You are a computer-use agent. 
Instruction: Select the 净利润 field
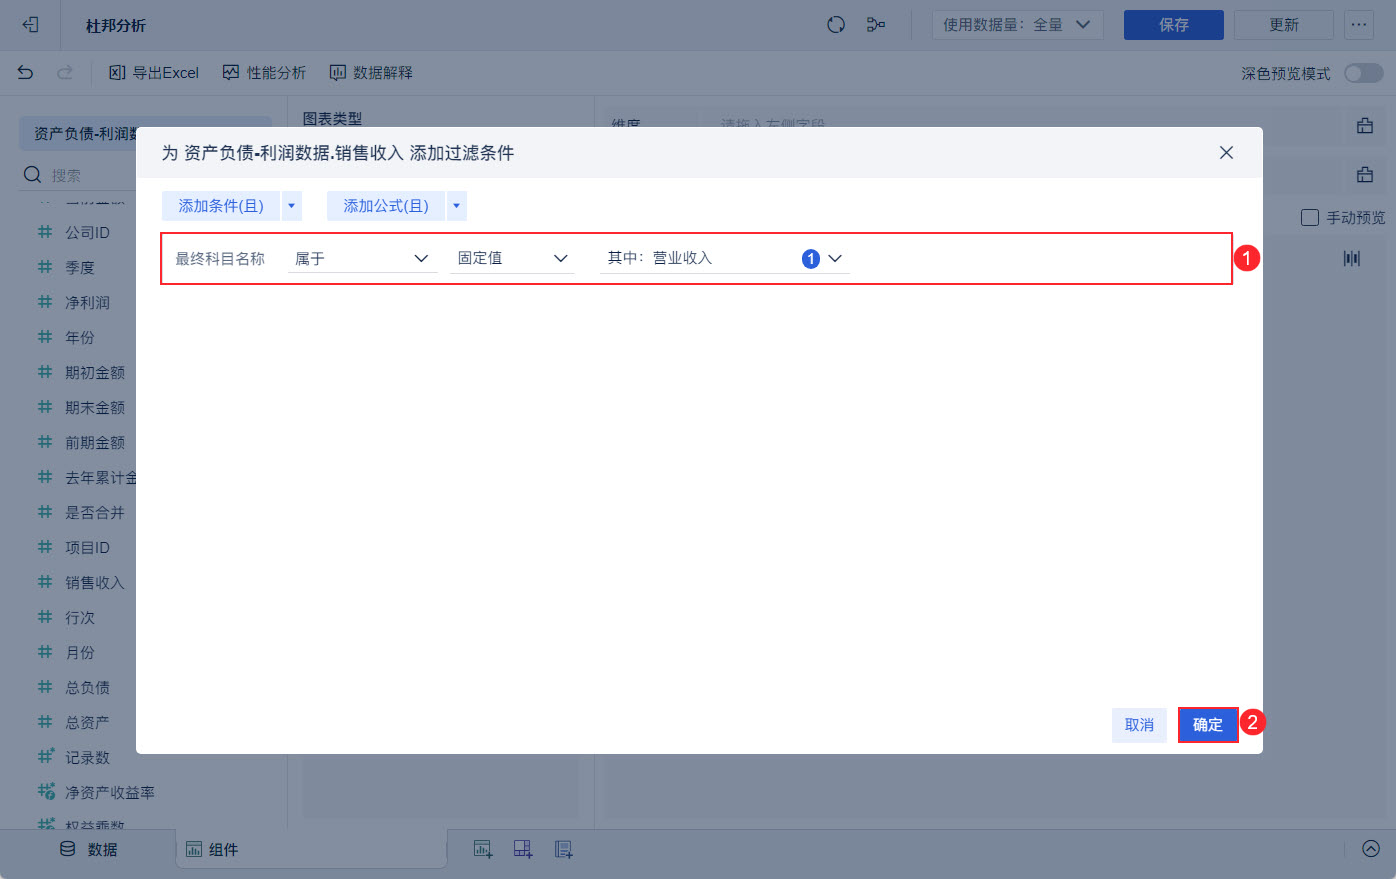87,302
